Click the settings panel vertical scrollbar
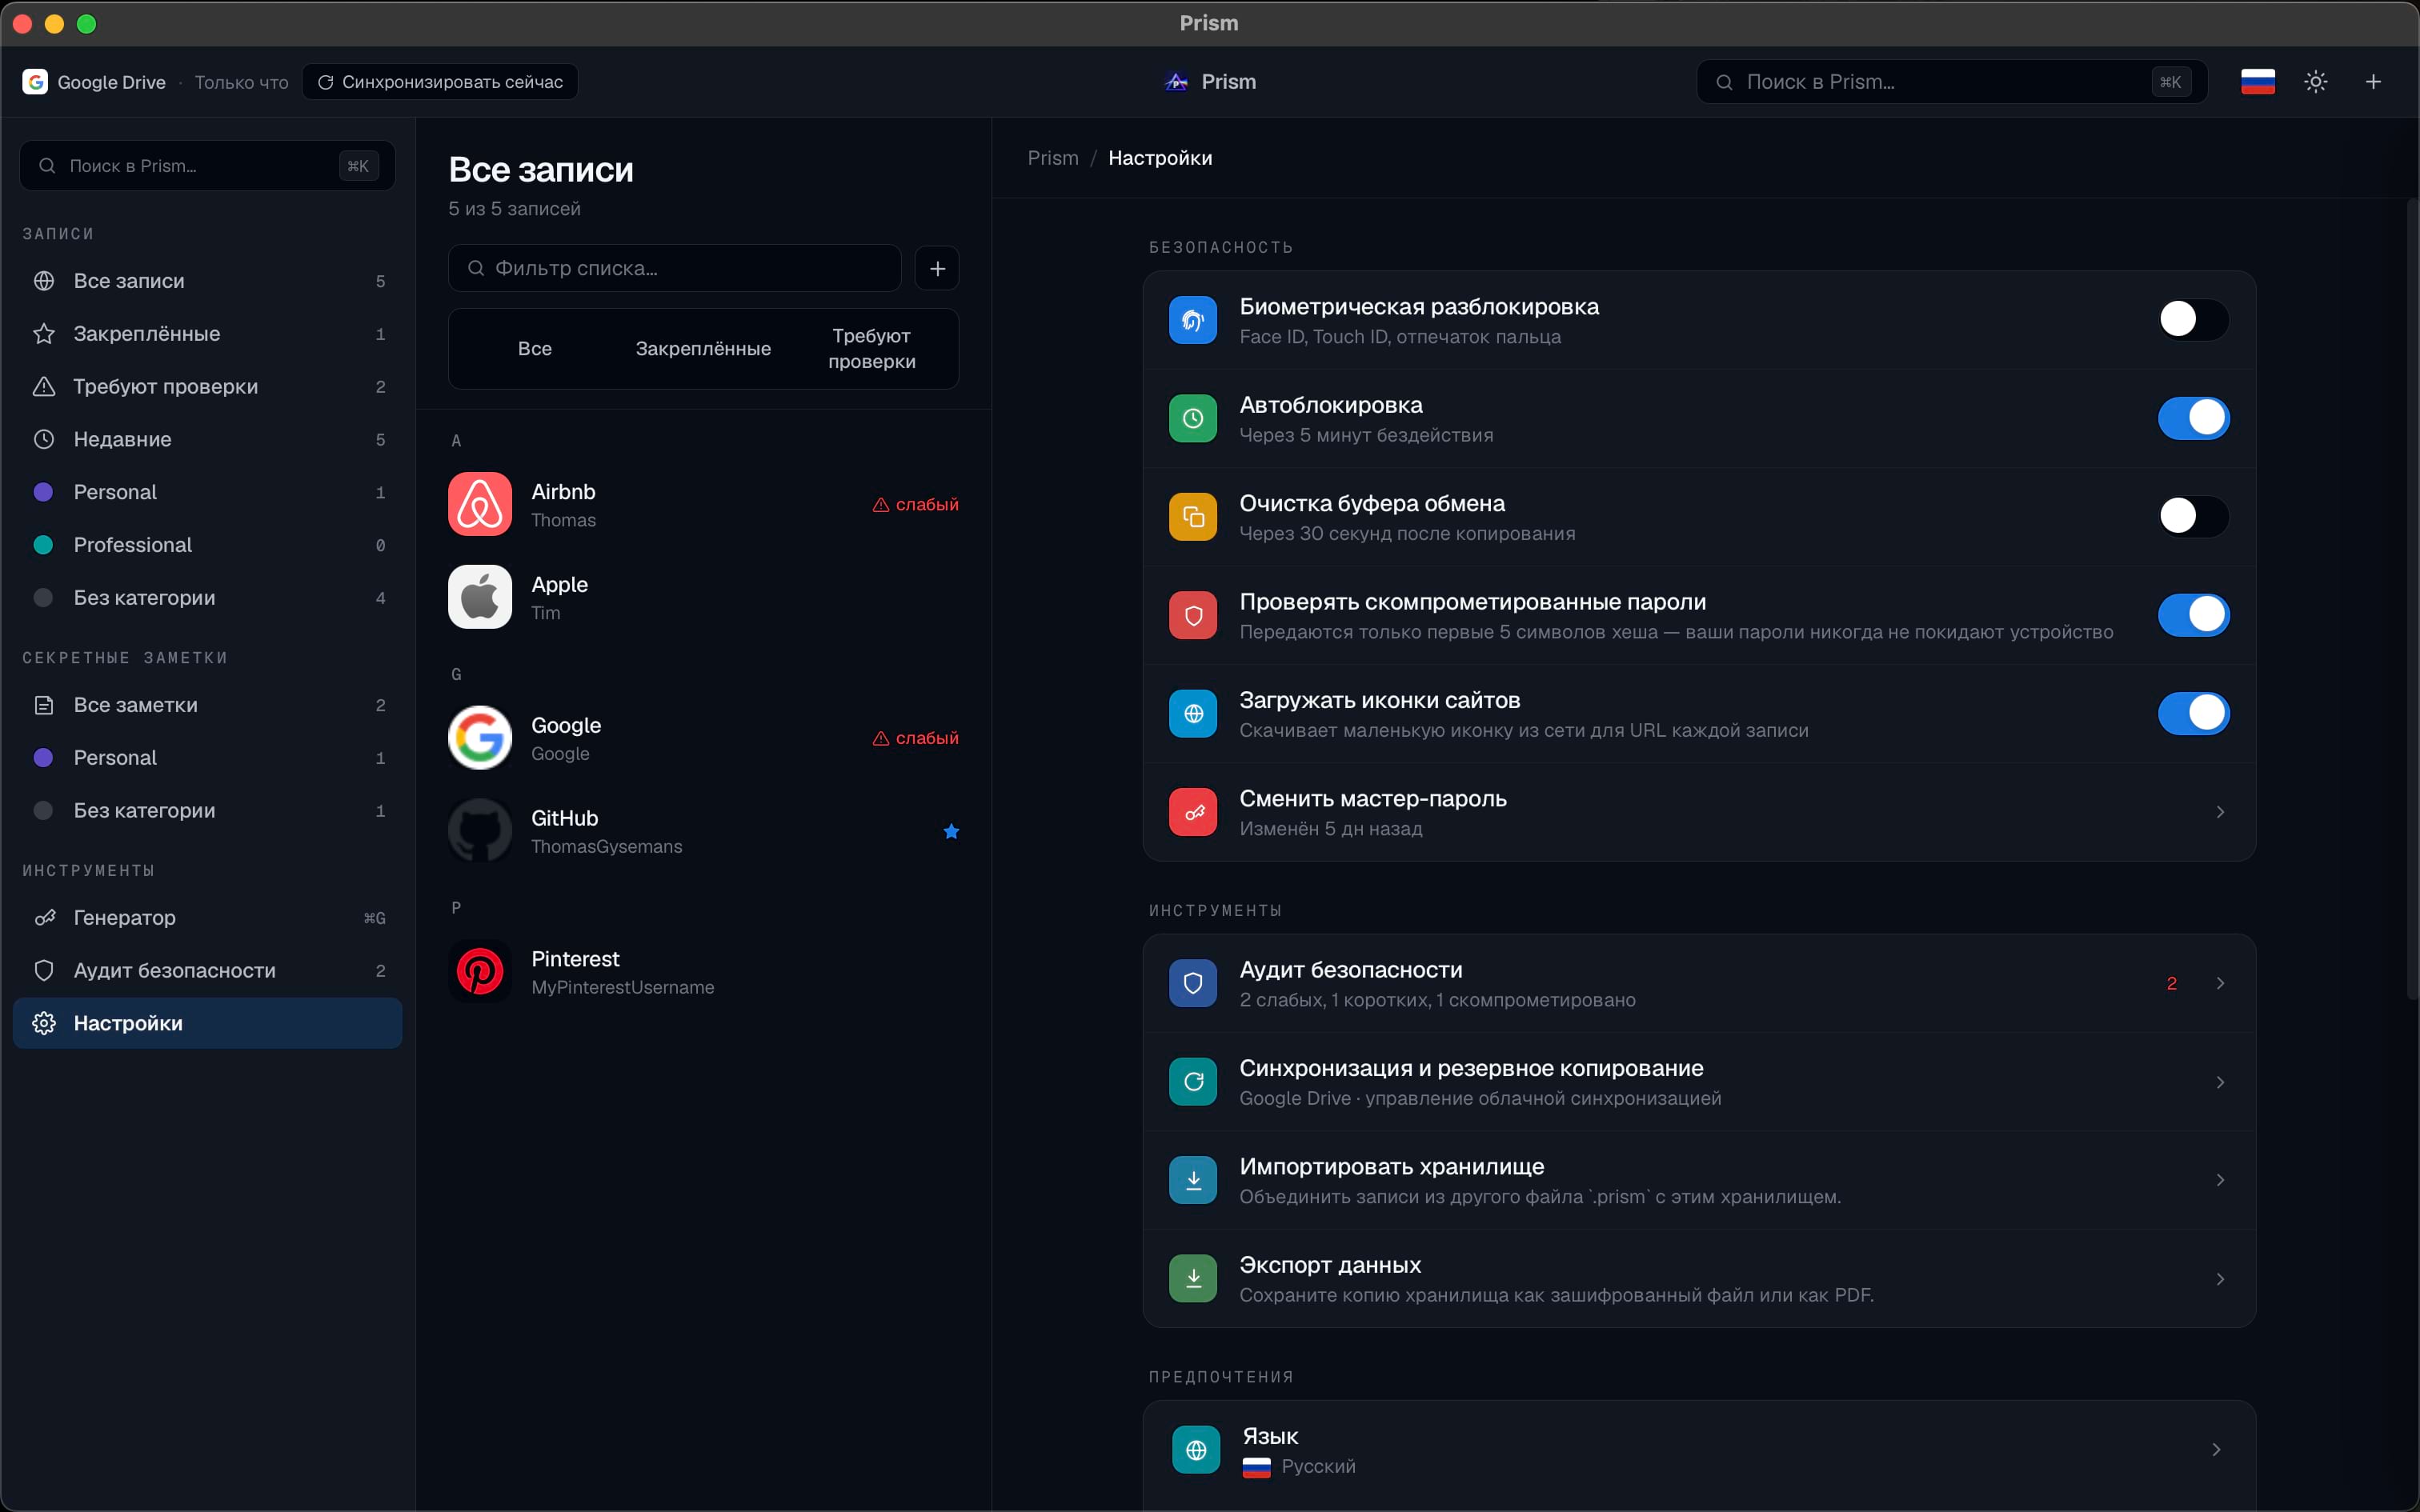This screenshot has width=2420, height=1512. tap(2411, 600)
